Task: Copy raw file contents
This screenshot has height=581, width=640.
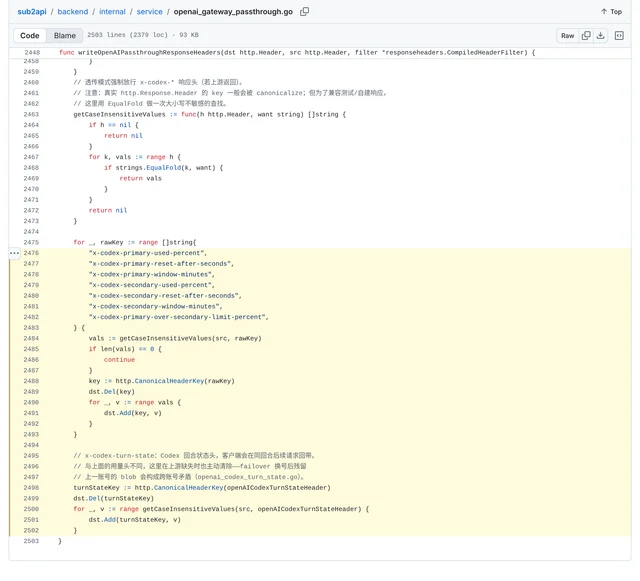Action: pyautogui.click(x=586, y=36)
